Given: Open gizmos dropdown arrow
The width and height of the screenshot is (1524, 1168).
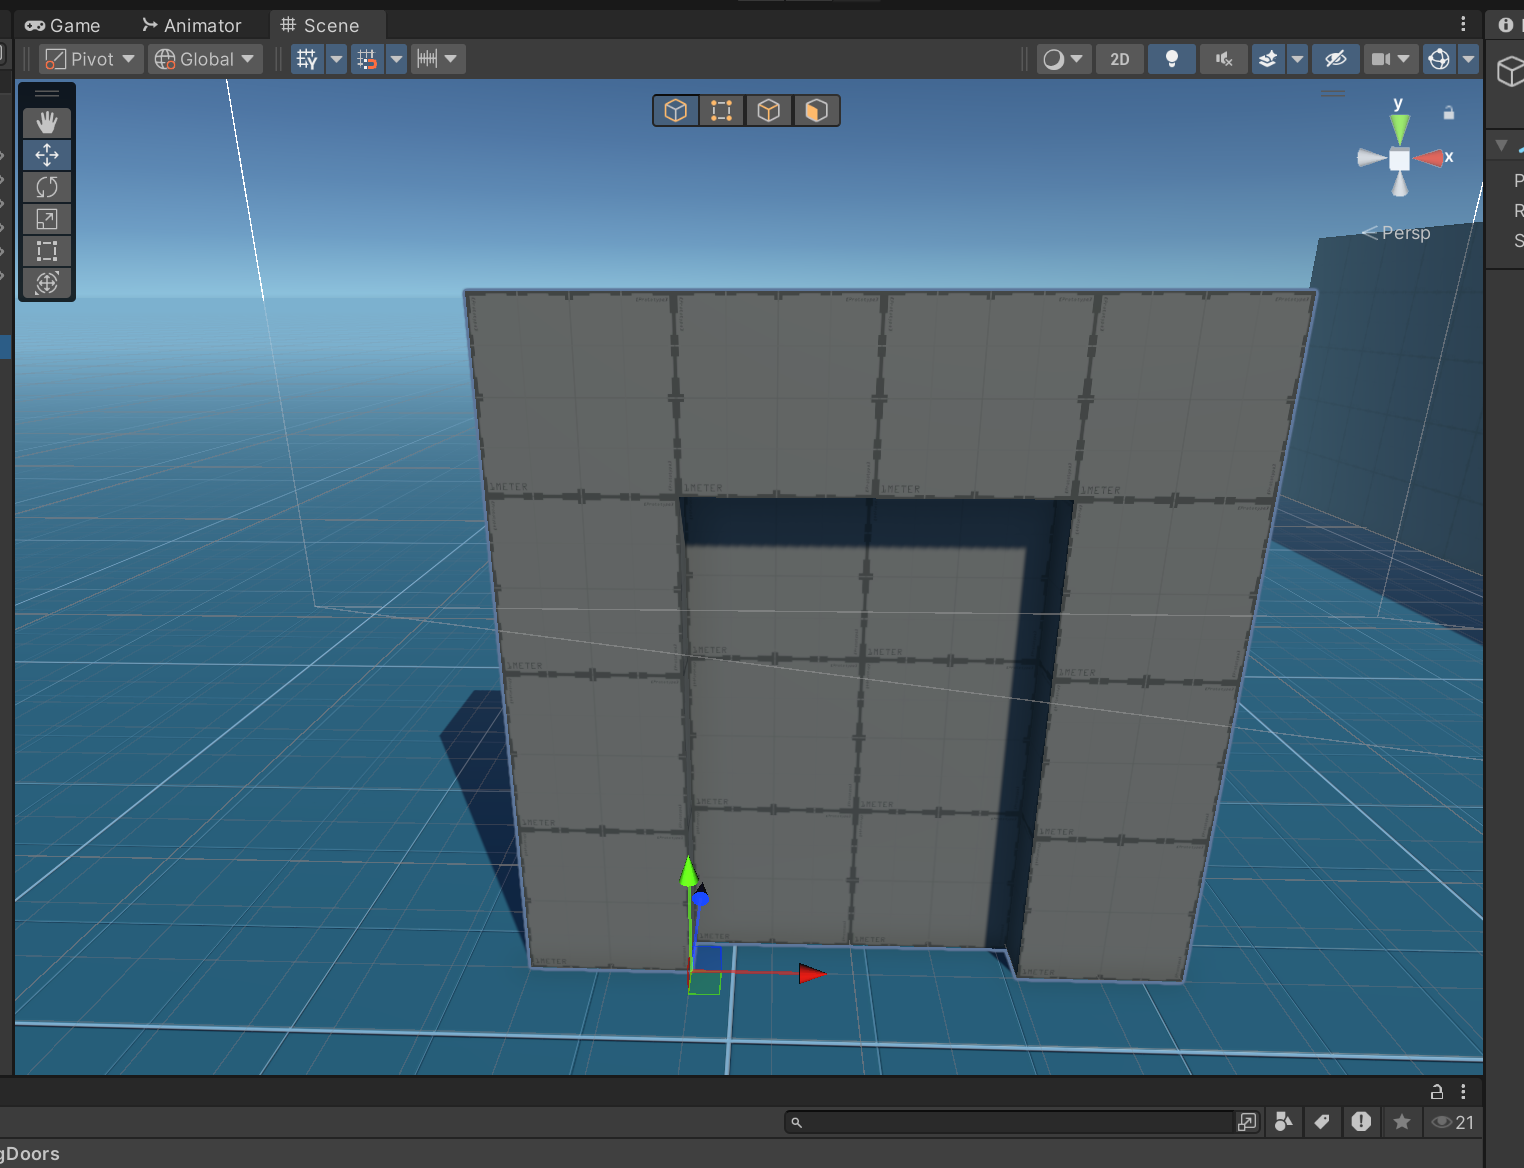Looking at the screenshot, I should click(1468, 59).
